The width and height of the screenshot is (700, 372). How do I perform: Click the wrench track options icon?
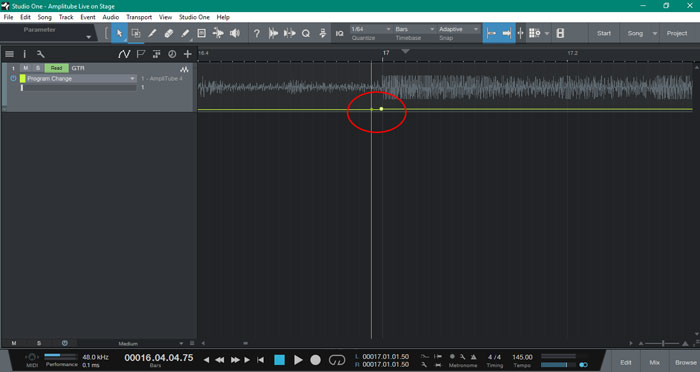point(40,54)
